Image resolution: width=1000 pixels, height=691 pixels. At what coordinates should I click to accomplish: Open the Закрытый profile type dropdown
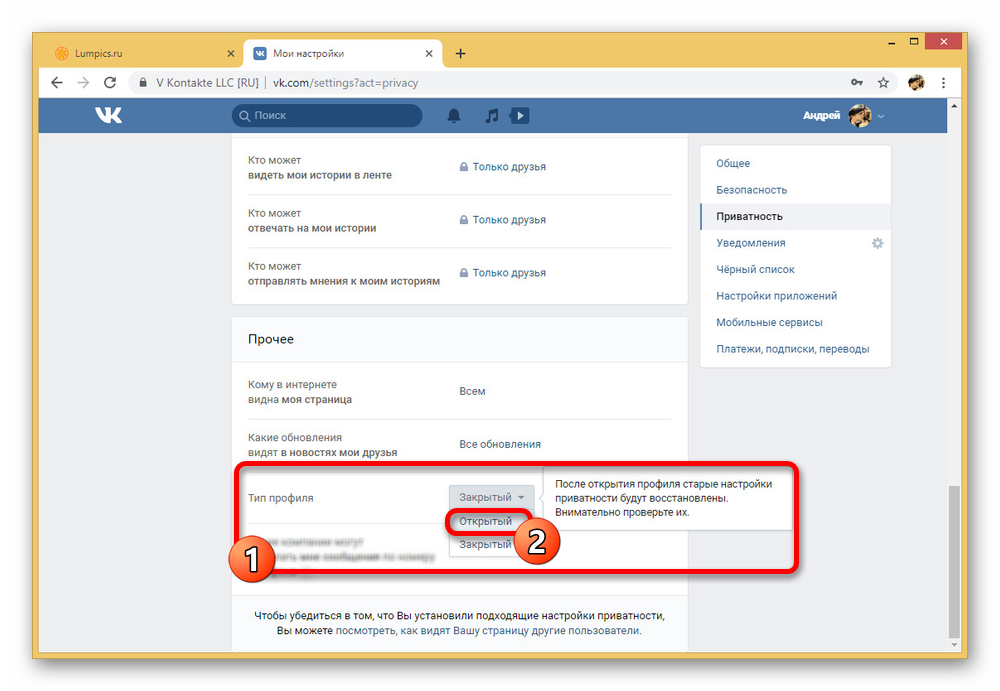pyautogui.click(x=491, y=497)
